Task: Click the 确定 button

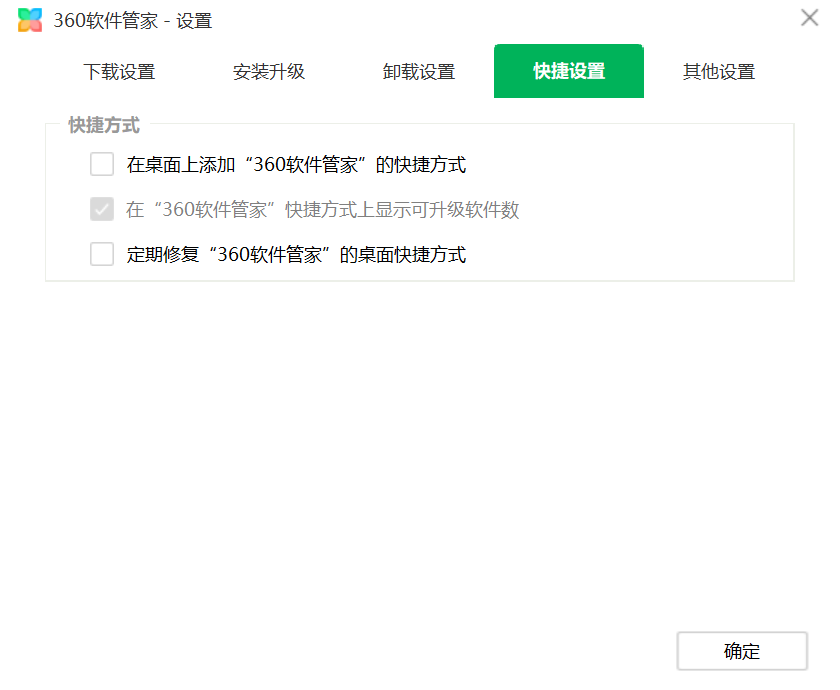Action: point(742,651)
